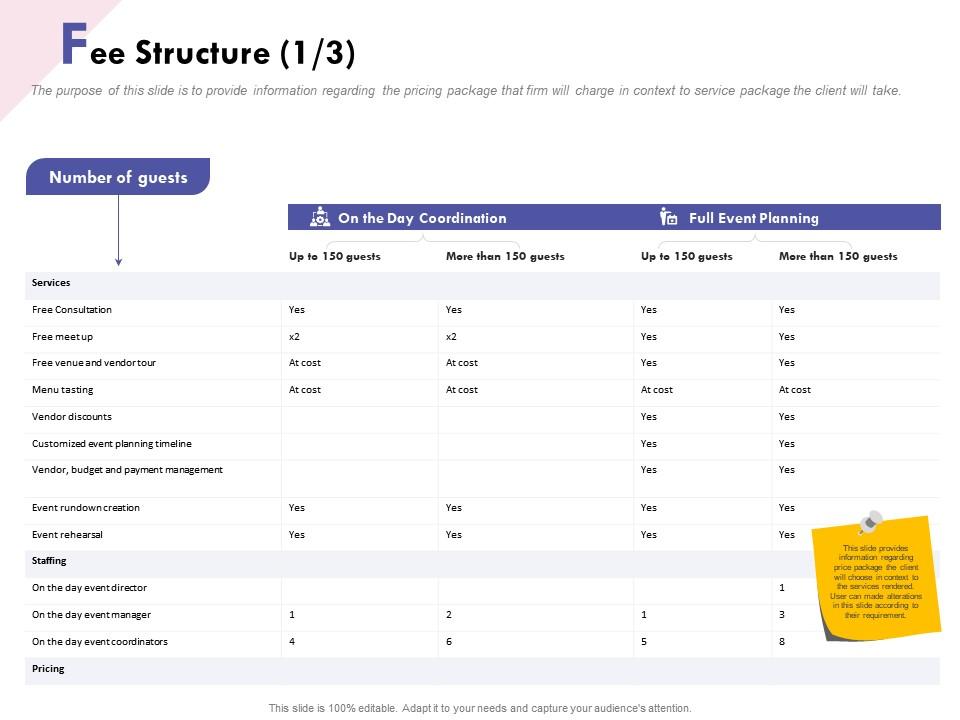
Task: Select Customized event planning timeline label
Action: click(x=111, y=444)
